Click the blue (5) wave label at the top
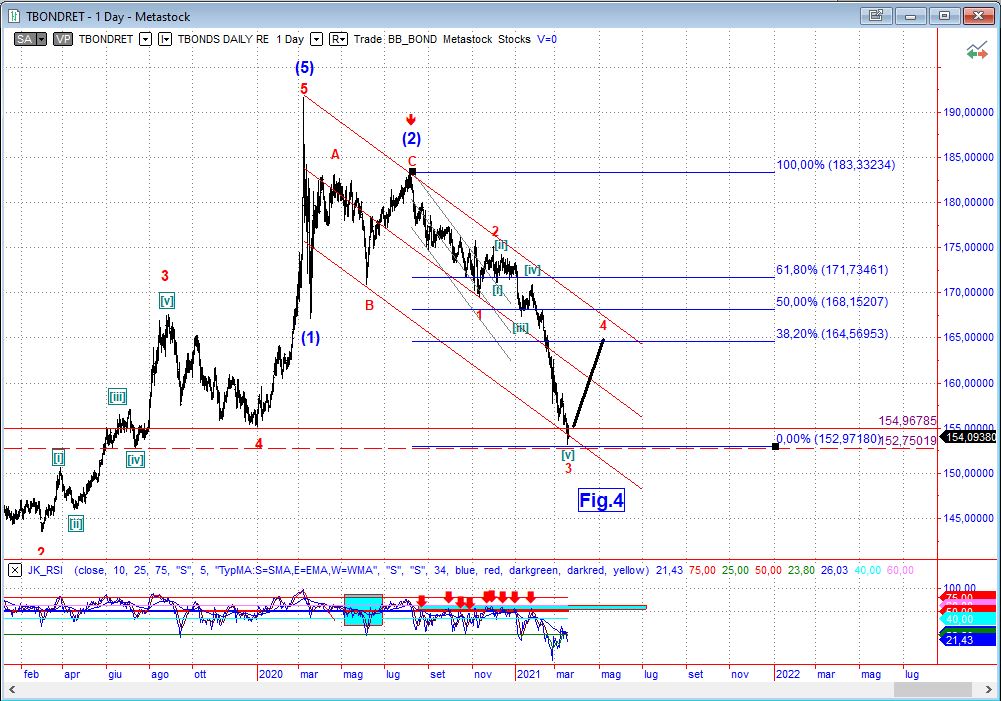The width and height of the screenshot is (1001, 701). 304,68
